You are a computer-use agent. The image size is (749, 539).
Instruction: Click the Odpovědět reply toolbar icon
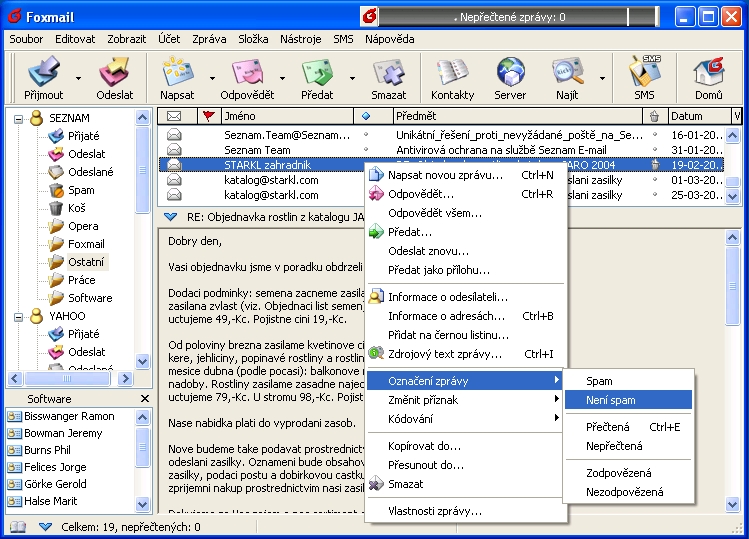click(x=247, y=78)
